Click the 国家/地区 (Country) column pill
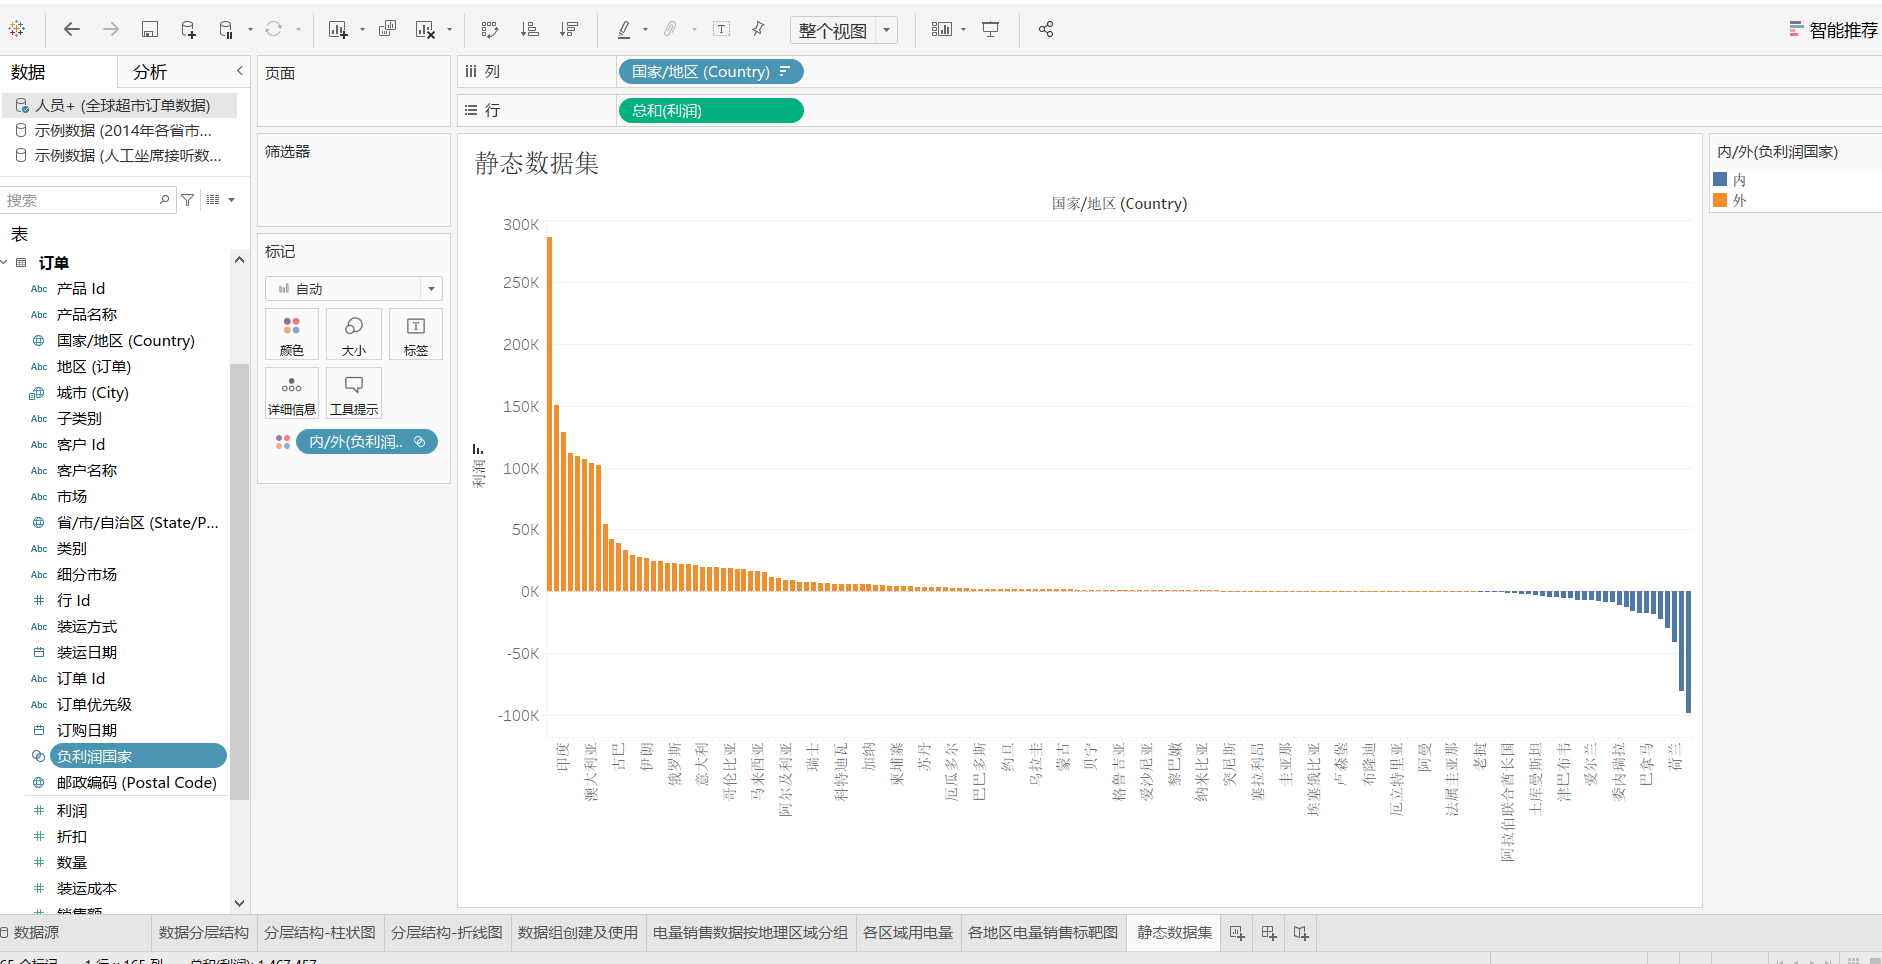 tap(711, 72)
